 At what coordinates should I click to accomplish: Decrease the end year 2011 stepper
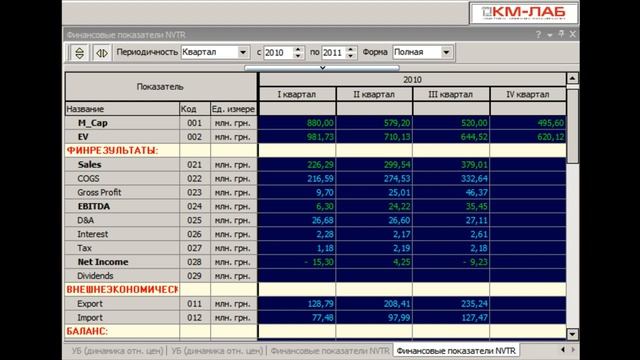351,56
